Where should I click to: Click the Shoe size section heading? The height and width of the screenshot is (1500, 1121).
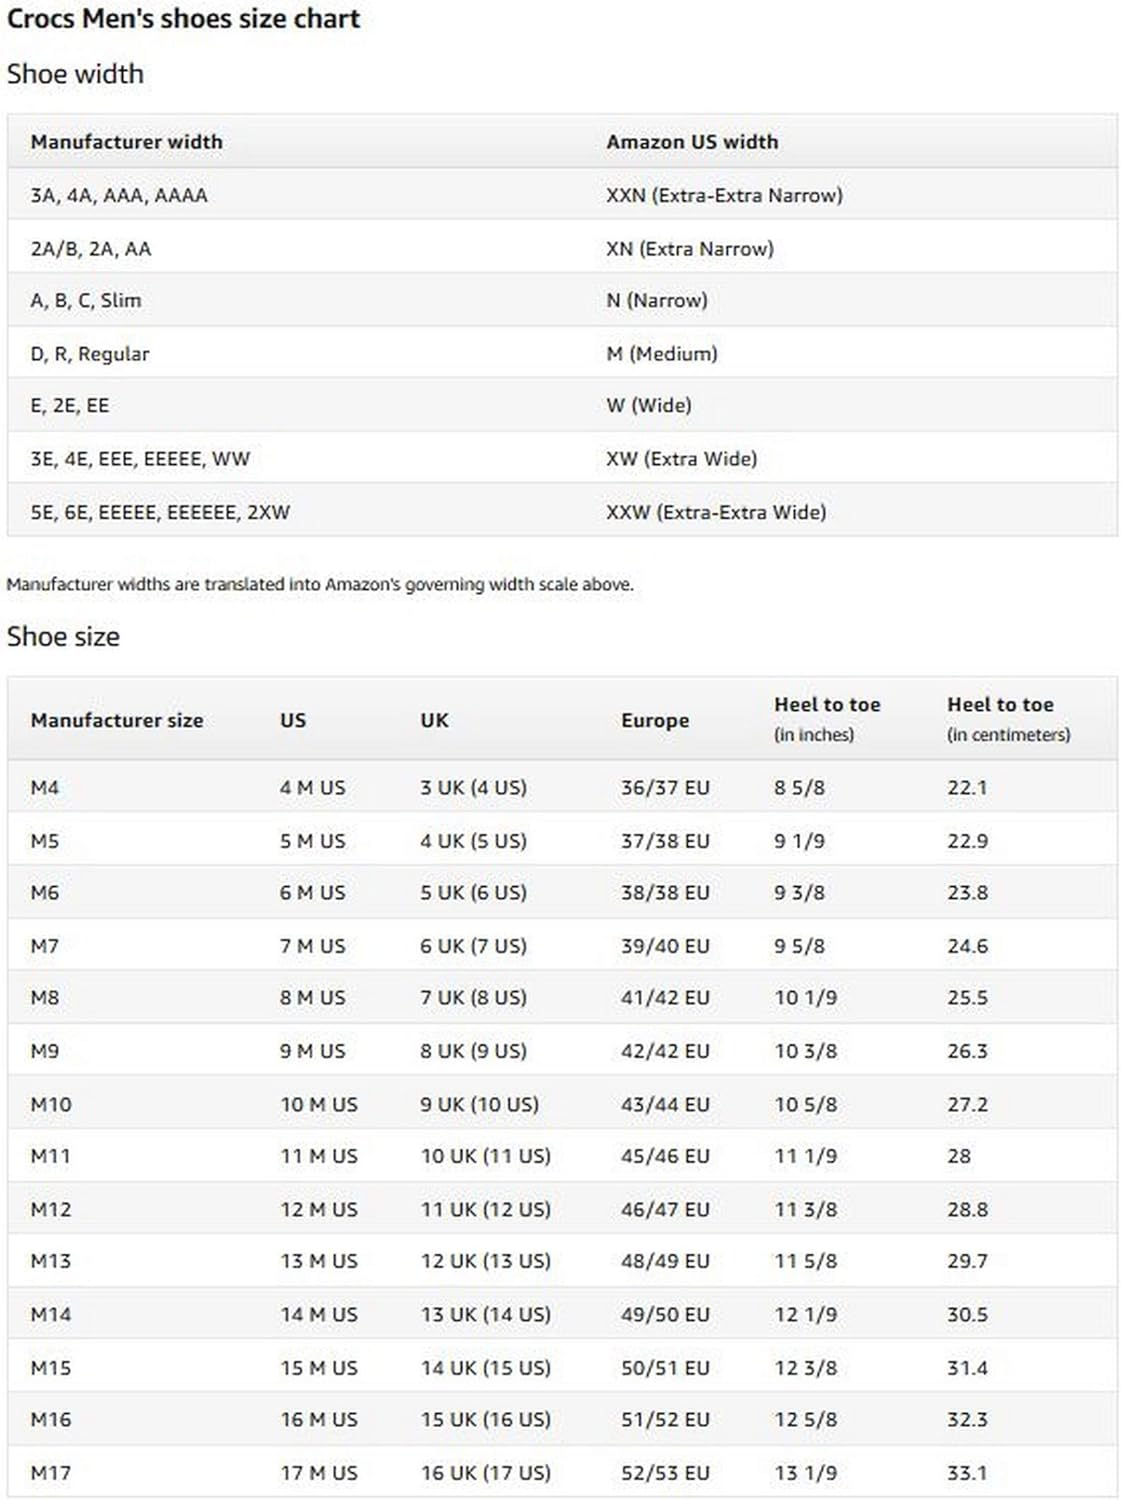click(63, 637)
